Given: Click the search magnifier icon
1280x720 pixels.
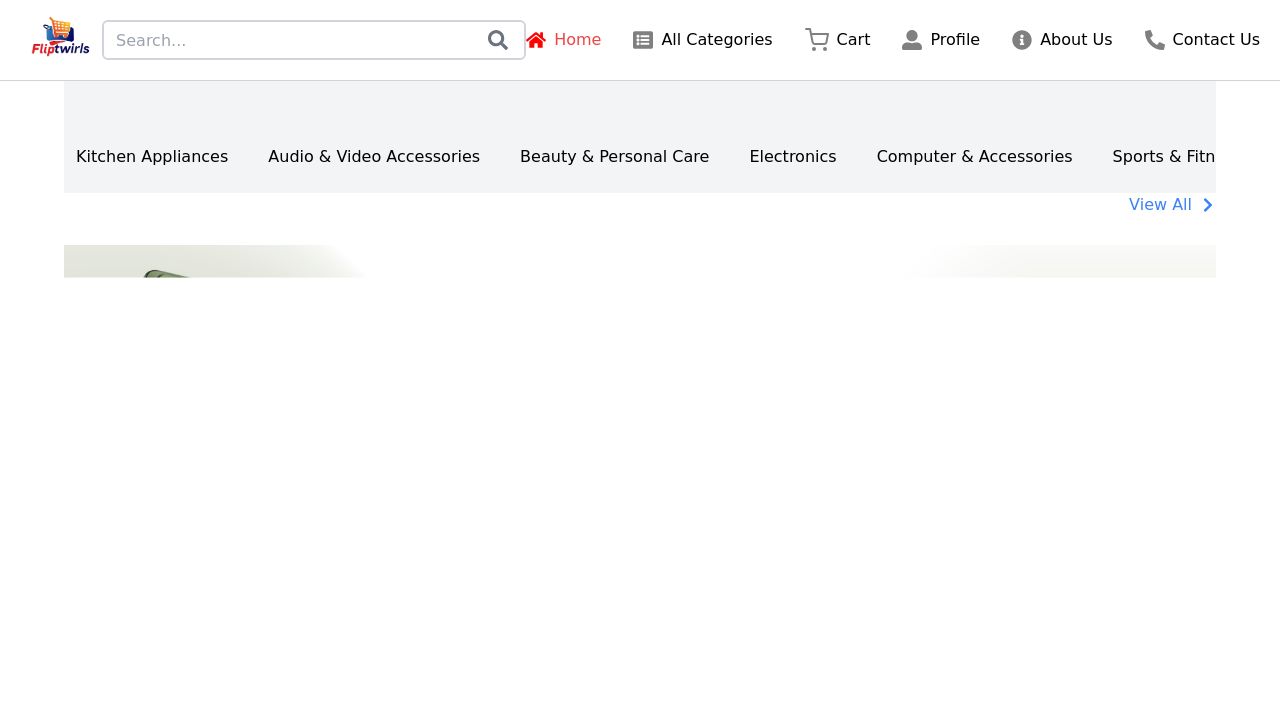Looking at the screenshot, I should tap(498, 40).
